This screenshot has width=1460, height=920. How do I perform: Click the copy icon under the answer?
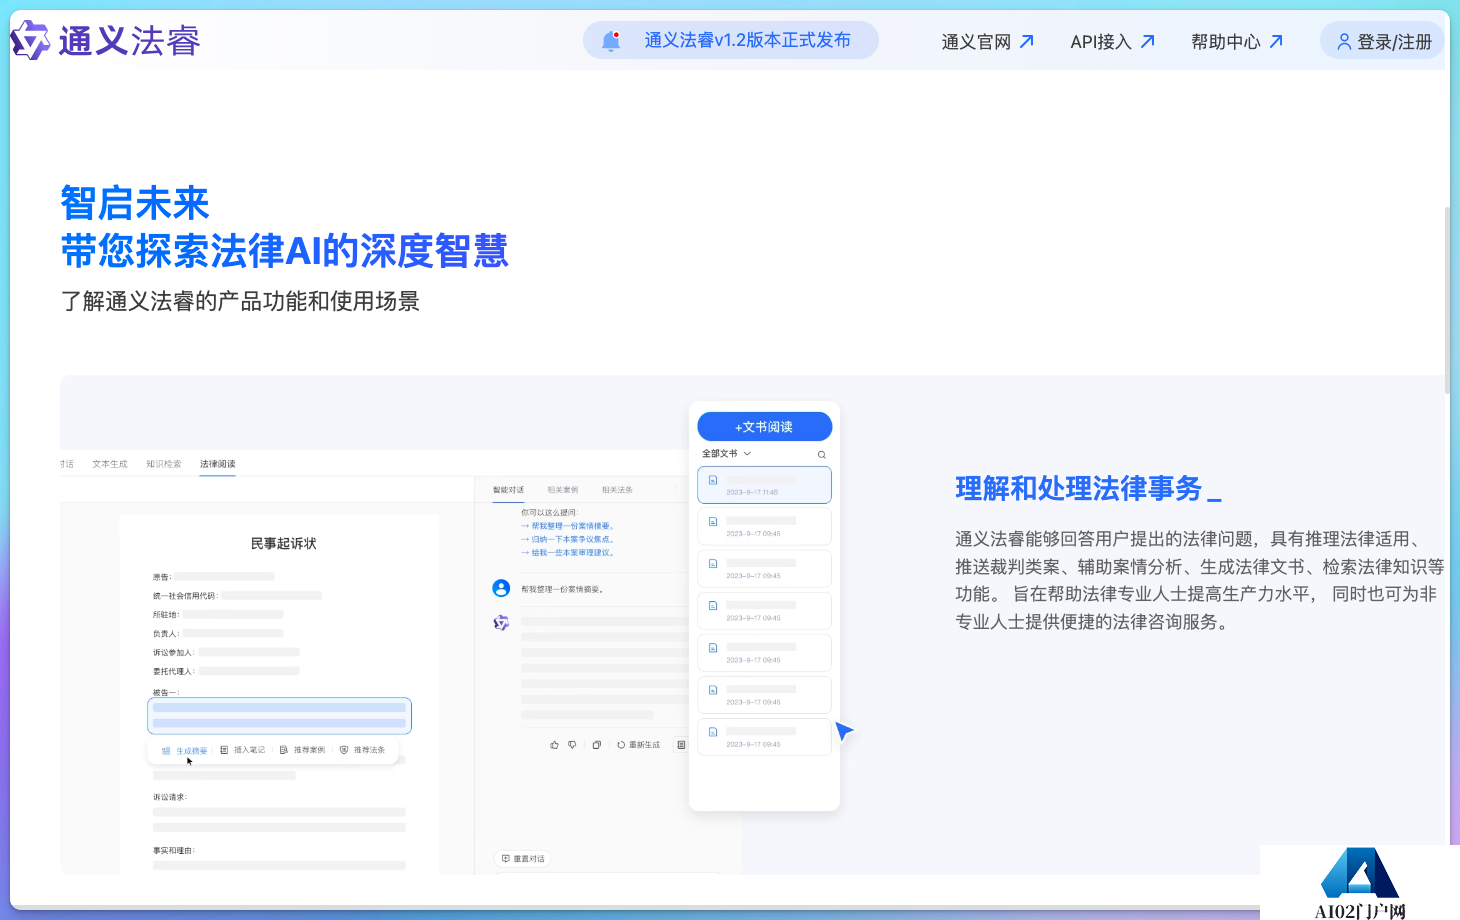(597, 745)
